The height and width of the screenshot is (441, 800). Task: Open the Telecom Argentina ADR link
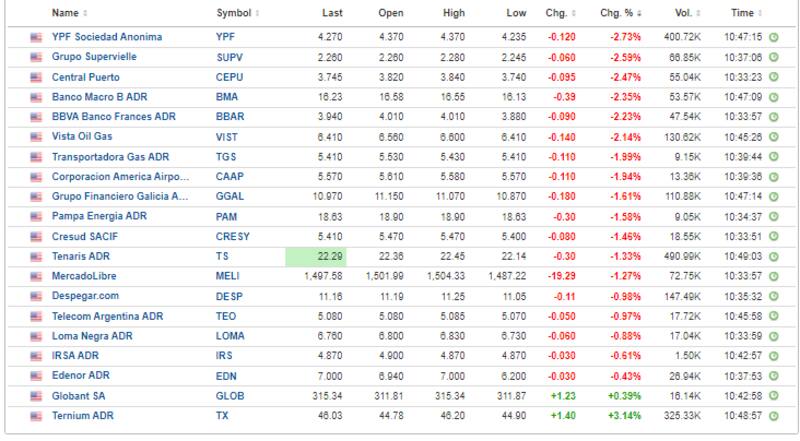107,316
